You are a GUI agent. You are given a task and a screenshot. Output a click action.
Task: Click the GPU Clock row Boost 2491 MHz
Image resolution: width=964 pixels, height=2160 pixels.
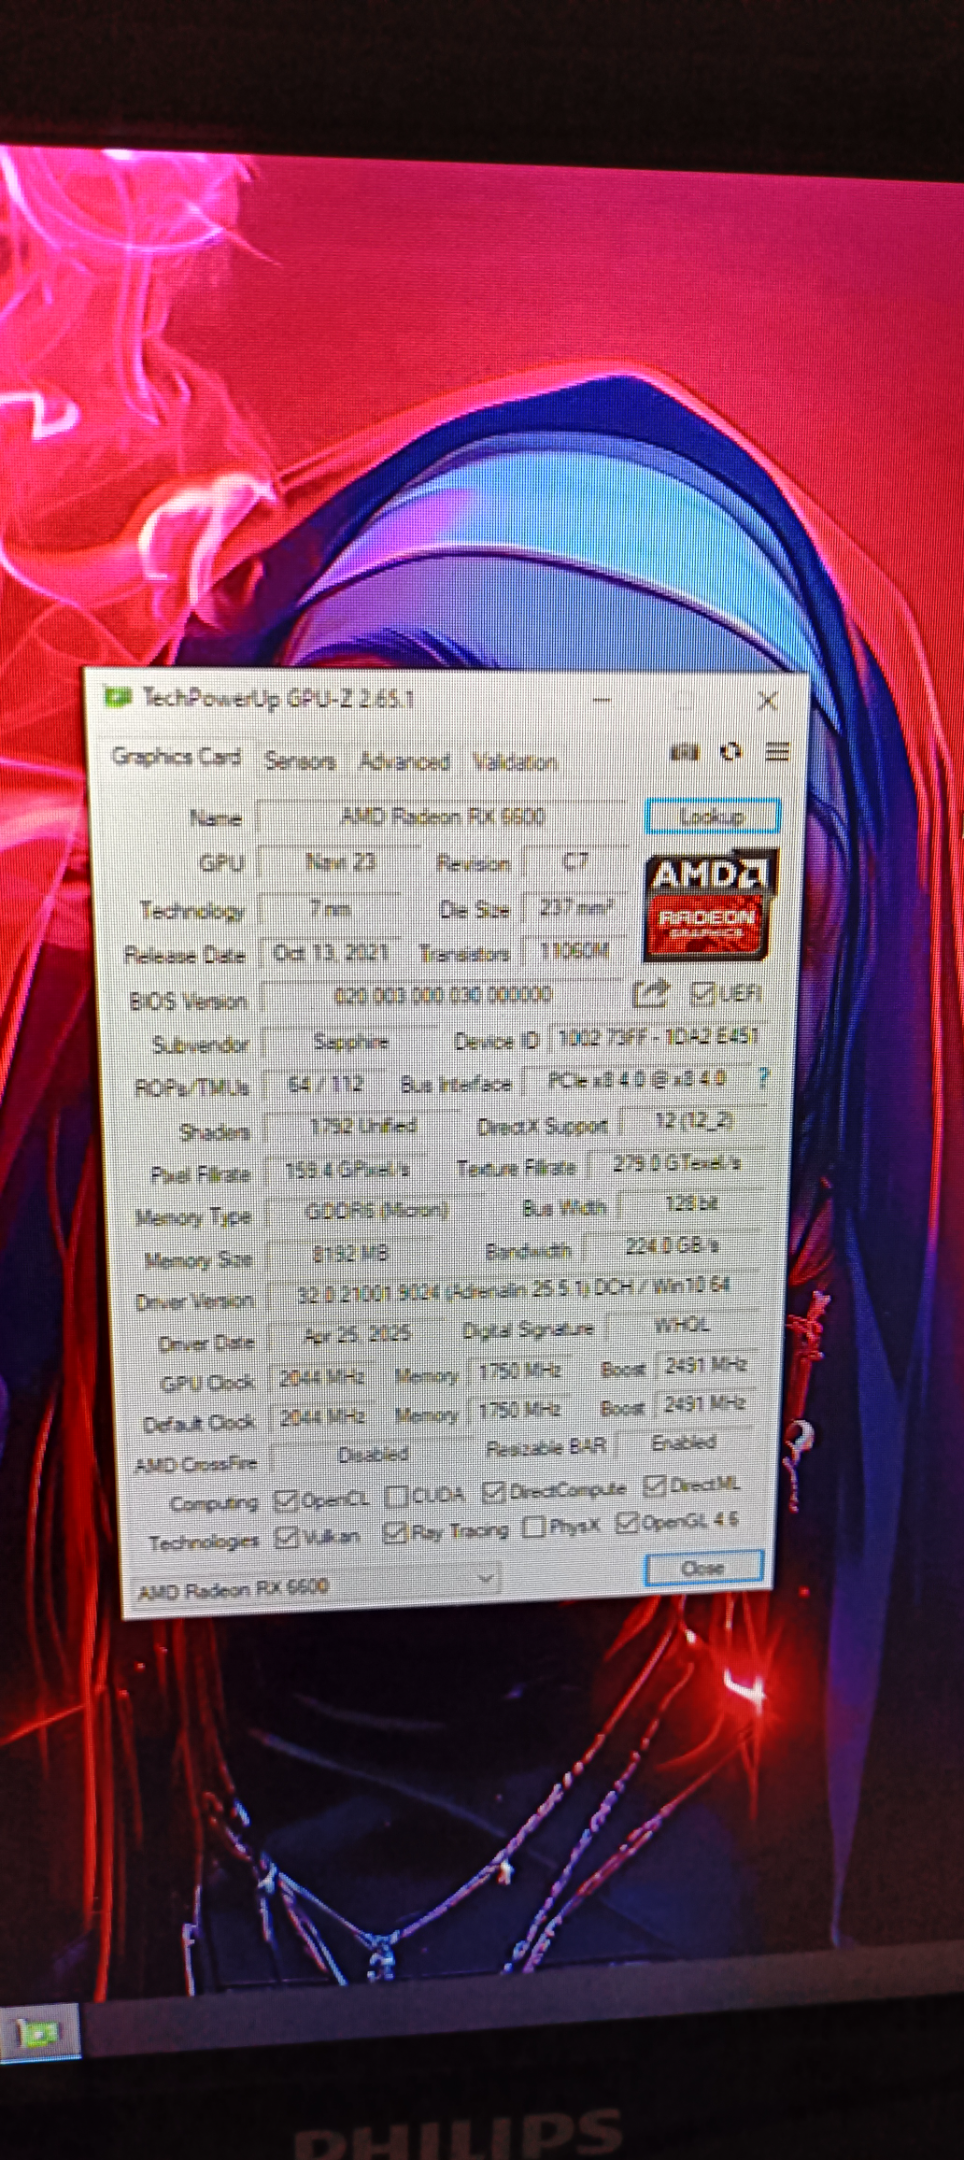[x=705, y=1365]
